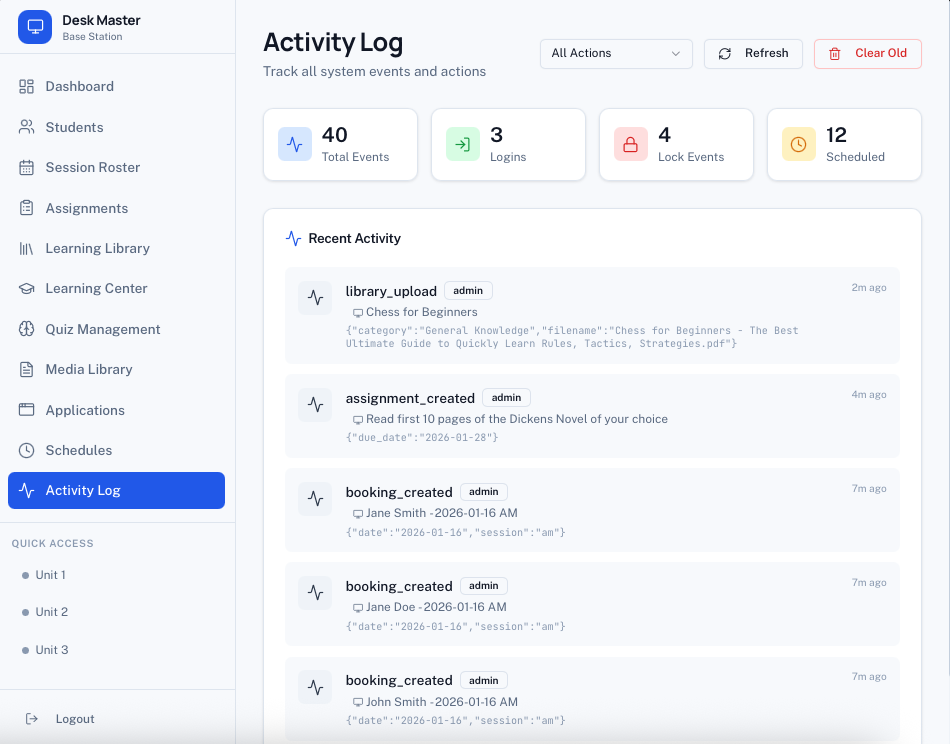Viewport: 950px width, 744px height.
Task: Select Unit 1 under Quick Access
Action: click(50, 575)
